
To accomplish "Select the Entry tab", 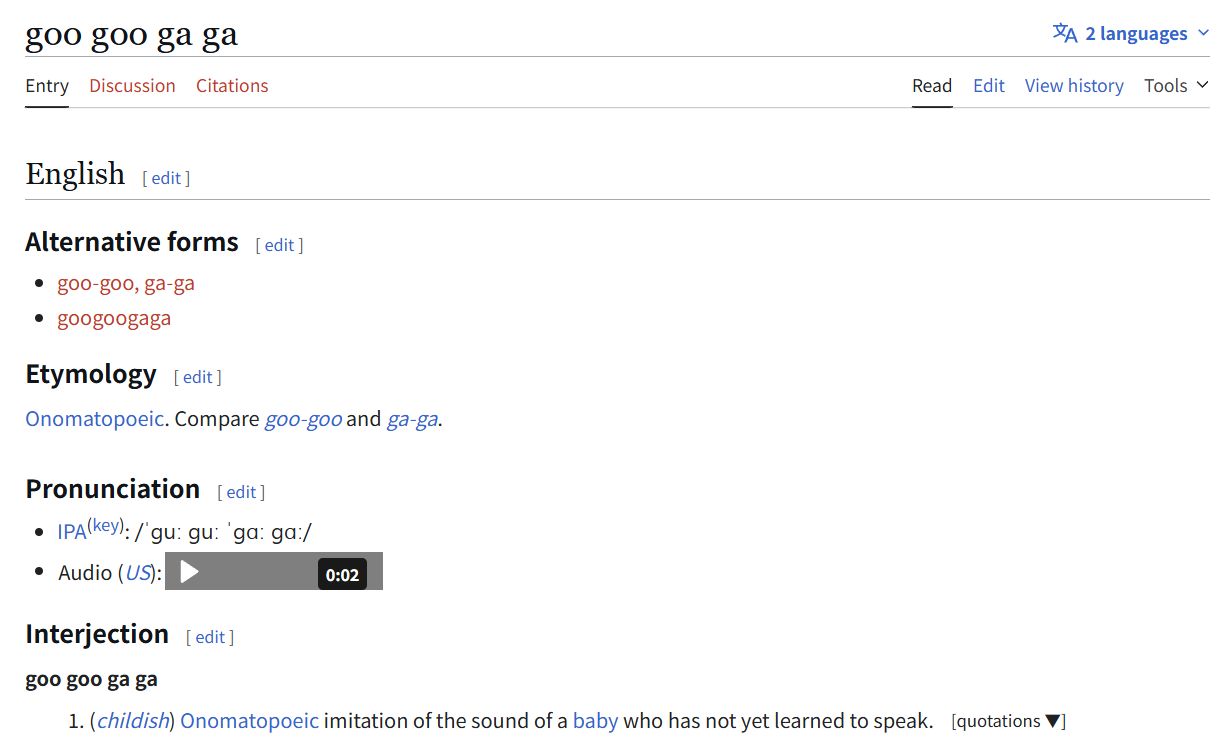I will tap(47, 86).
